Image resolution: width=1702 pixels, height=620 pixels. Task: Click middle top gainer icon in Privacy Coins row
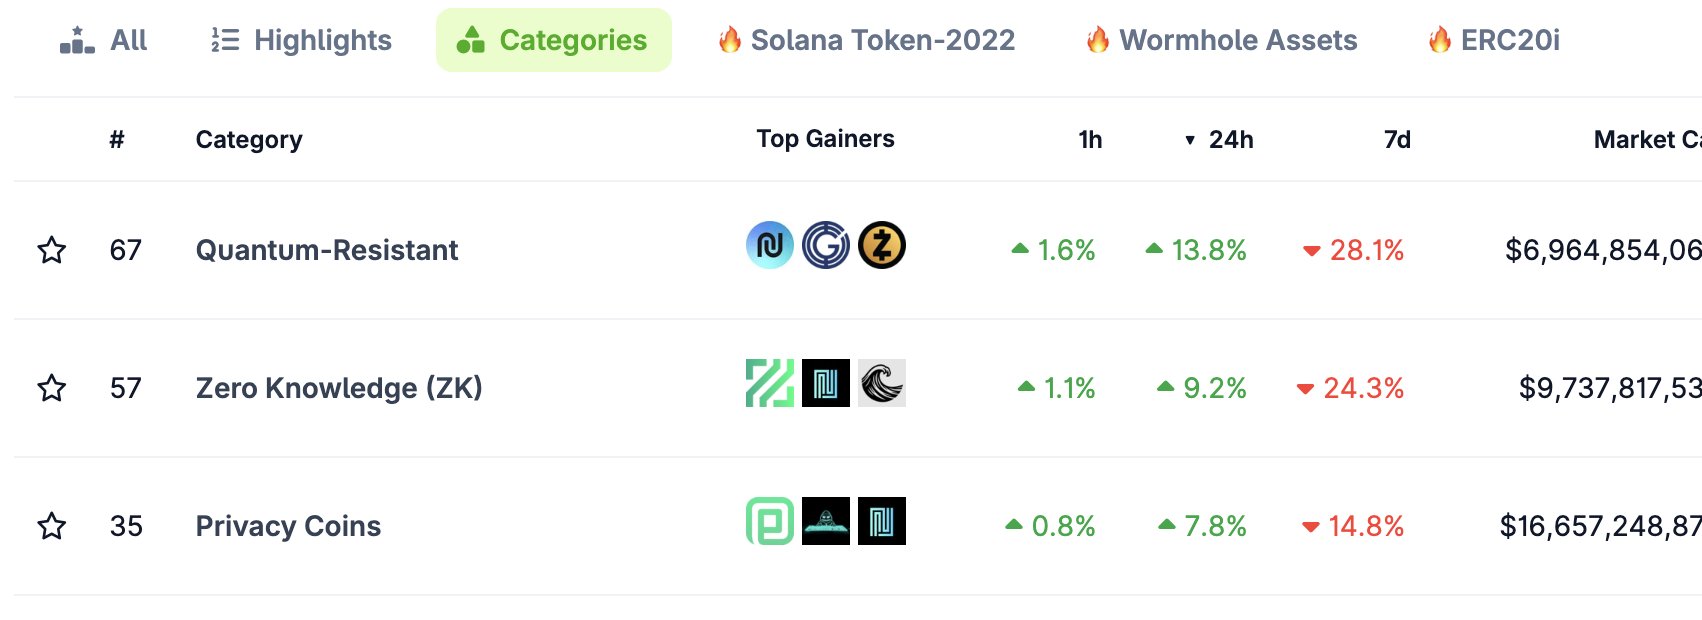826,522
